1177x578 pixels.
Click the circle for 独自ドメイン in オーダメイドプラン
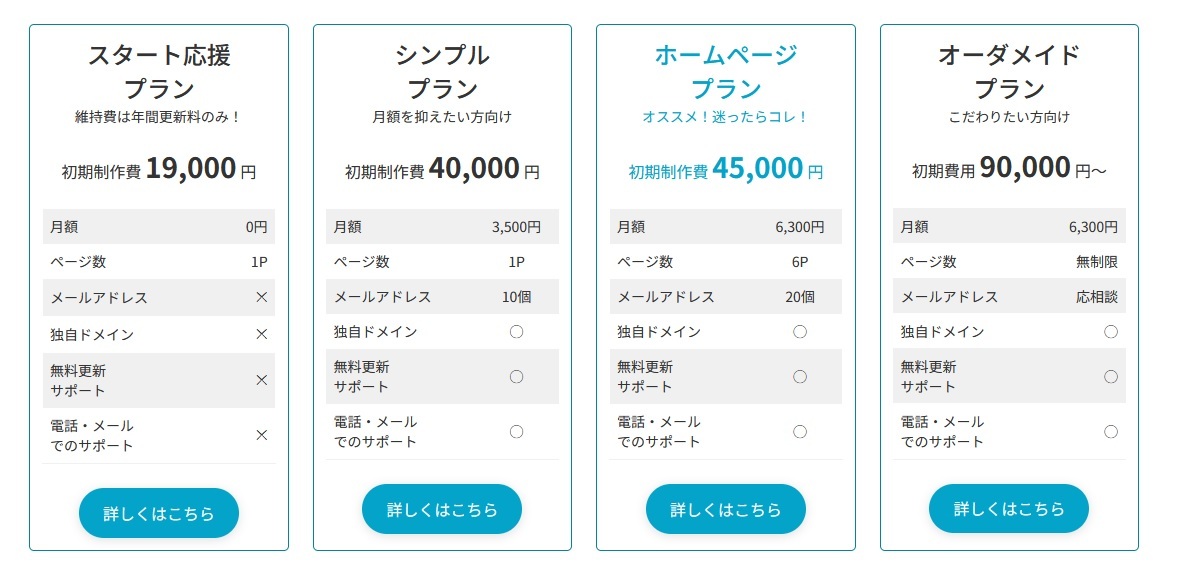[1111, 332]
